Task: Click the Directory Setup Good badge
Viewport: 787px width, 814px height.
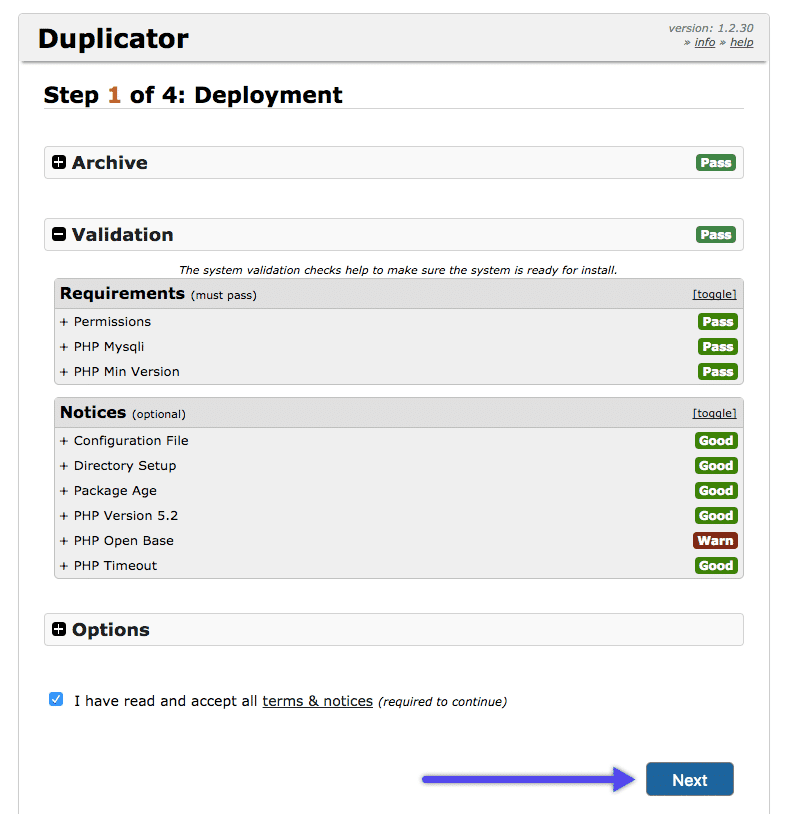Action: tap(716, 466)
